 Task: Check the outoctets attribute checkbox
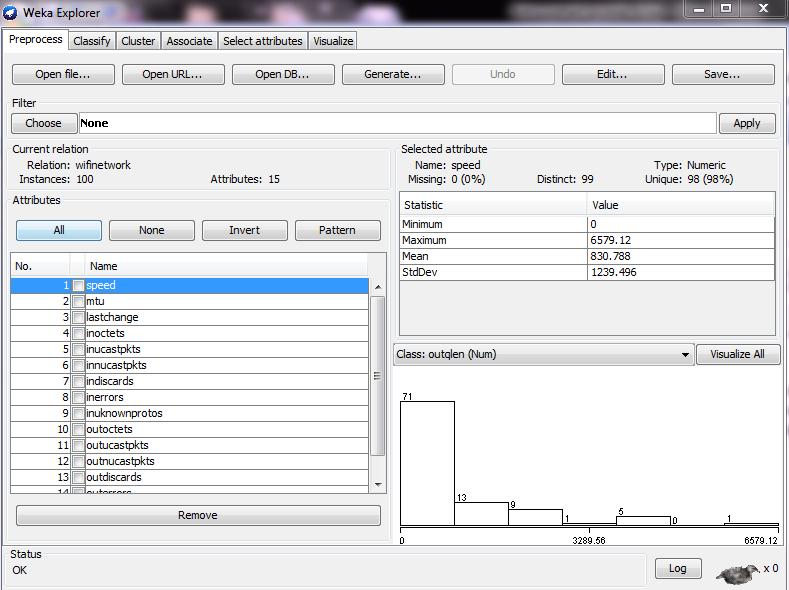(78, 430)
